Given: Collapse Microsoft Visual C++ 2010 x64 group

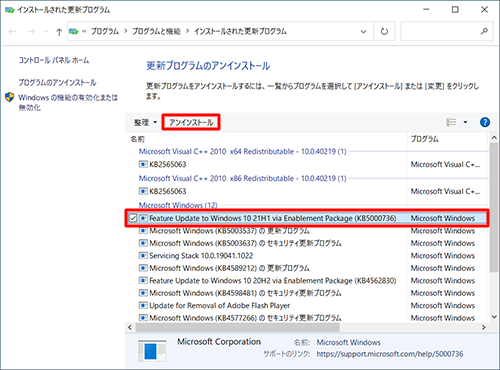Looking at the screenshot, I should click(243, 151).
